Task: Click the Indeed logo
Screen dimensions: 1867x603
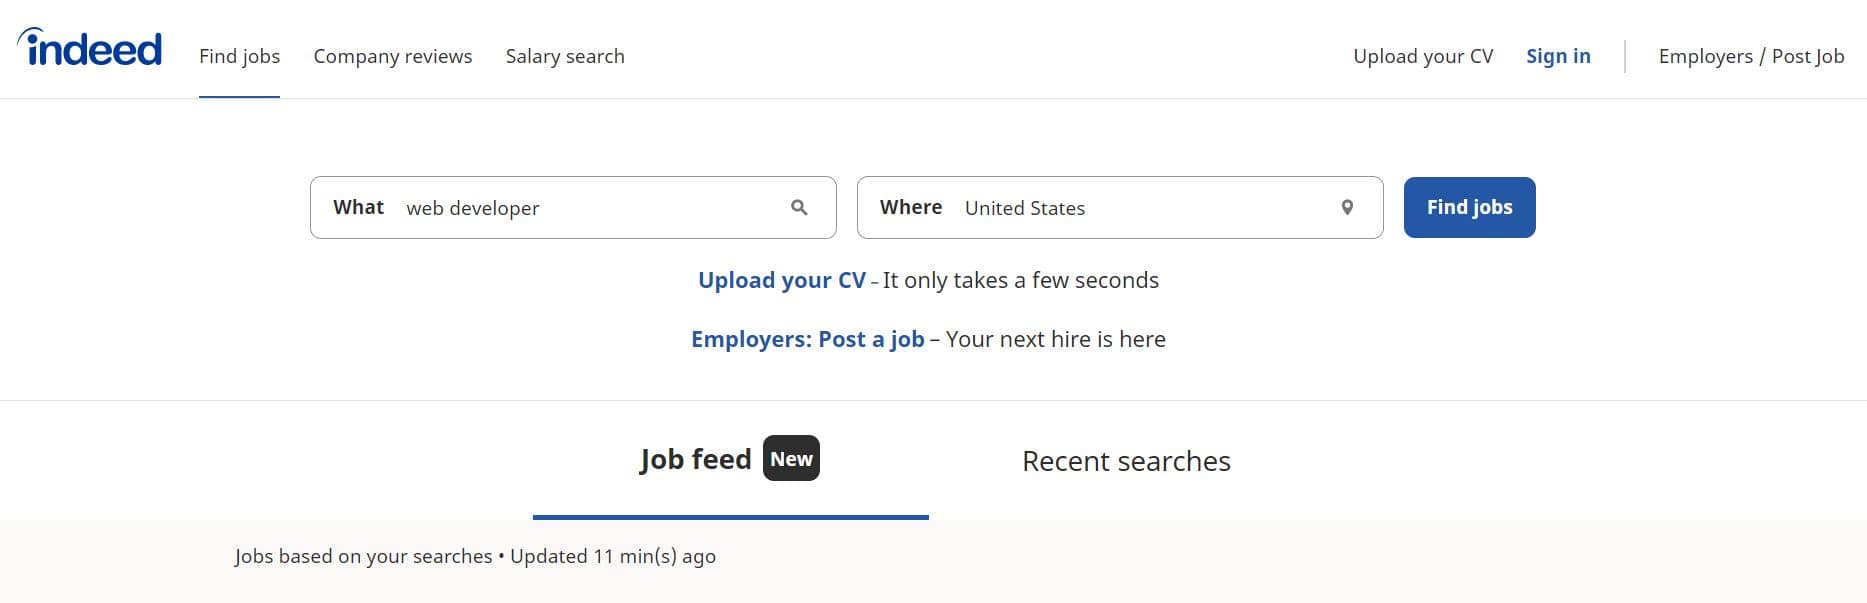Action: click(90, 48)
